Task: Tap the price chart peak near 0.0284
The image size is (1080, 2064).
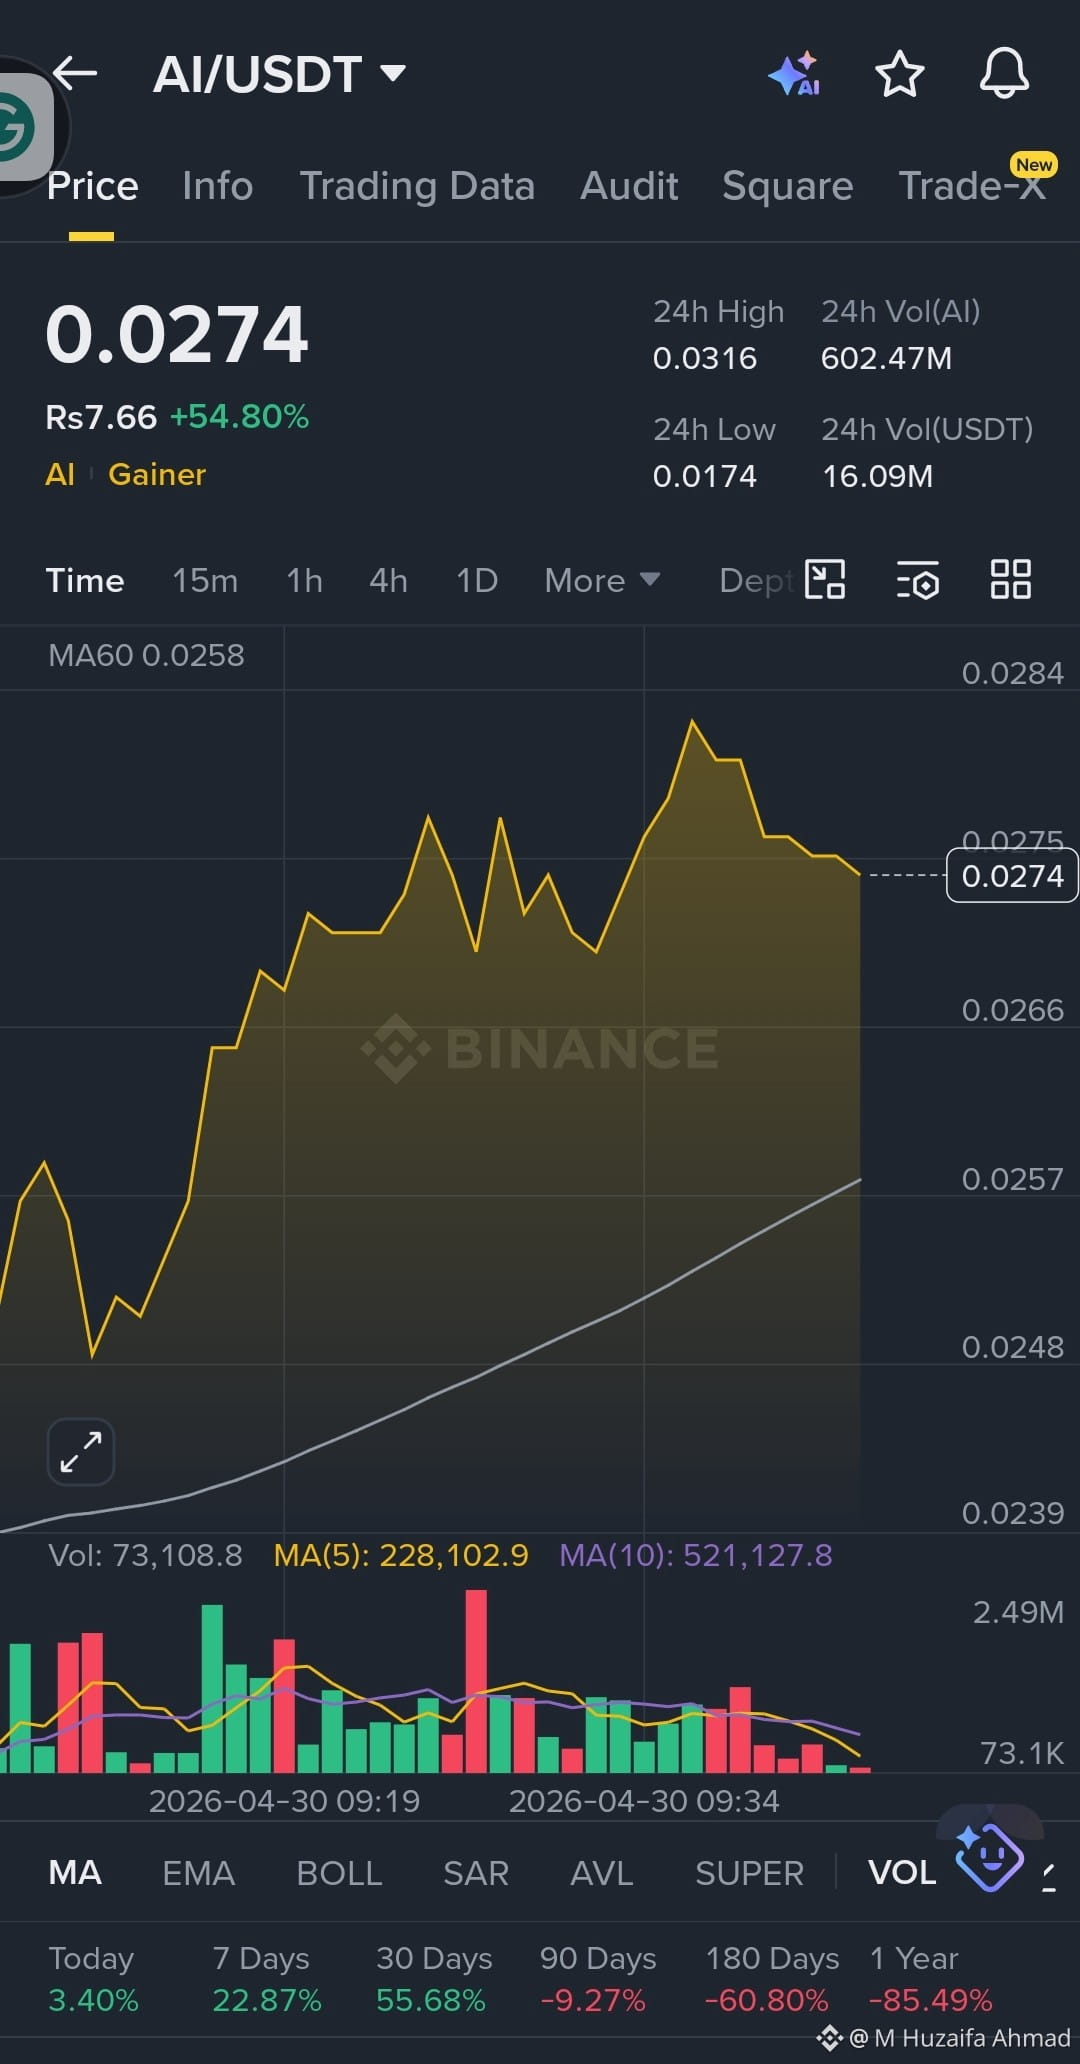Action: pos(692,721)
